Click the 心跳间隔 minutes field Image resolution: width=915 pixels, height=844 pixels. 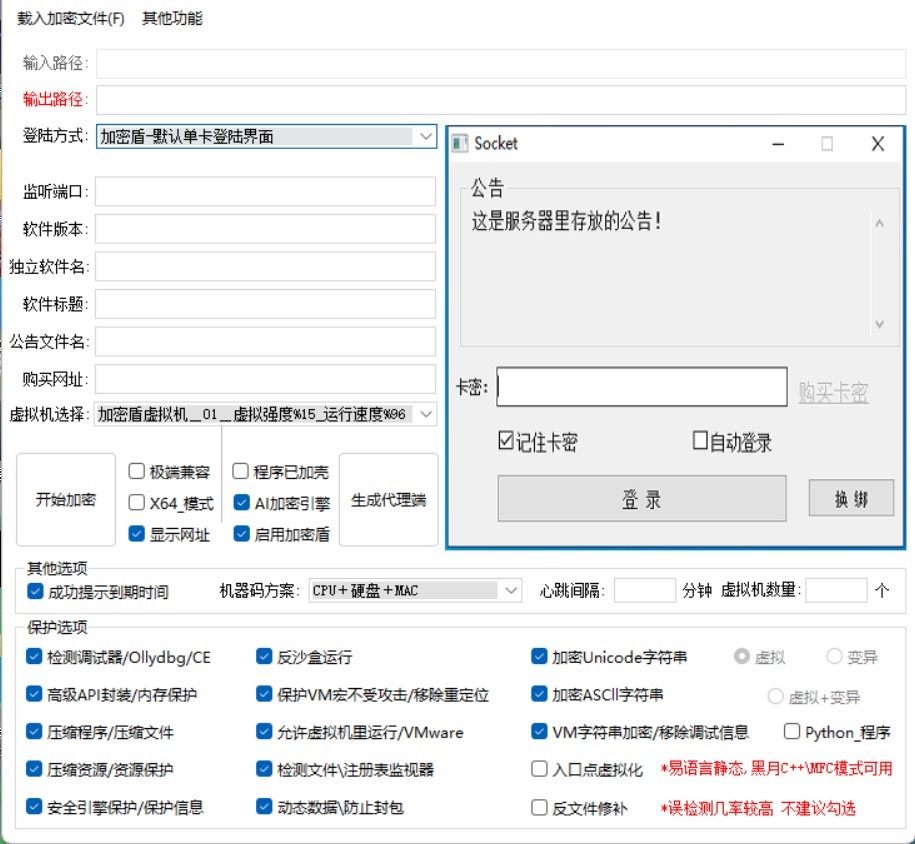(644, 591)
